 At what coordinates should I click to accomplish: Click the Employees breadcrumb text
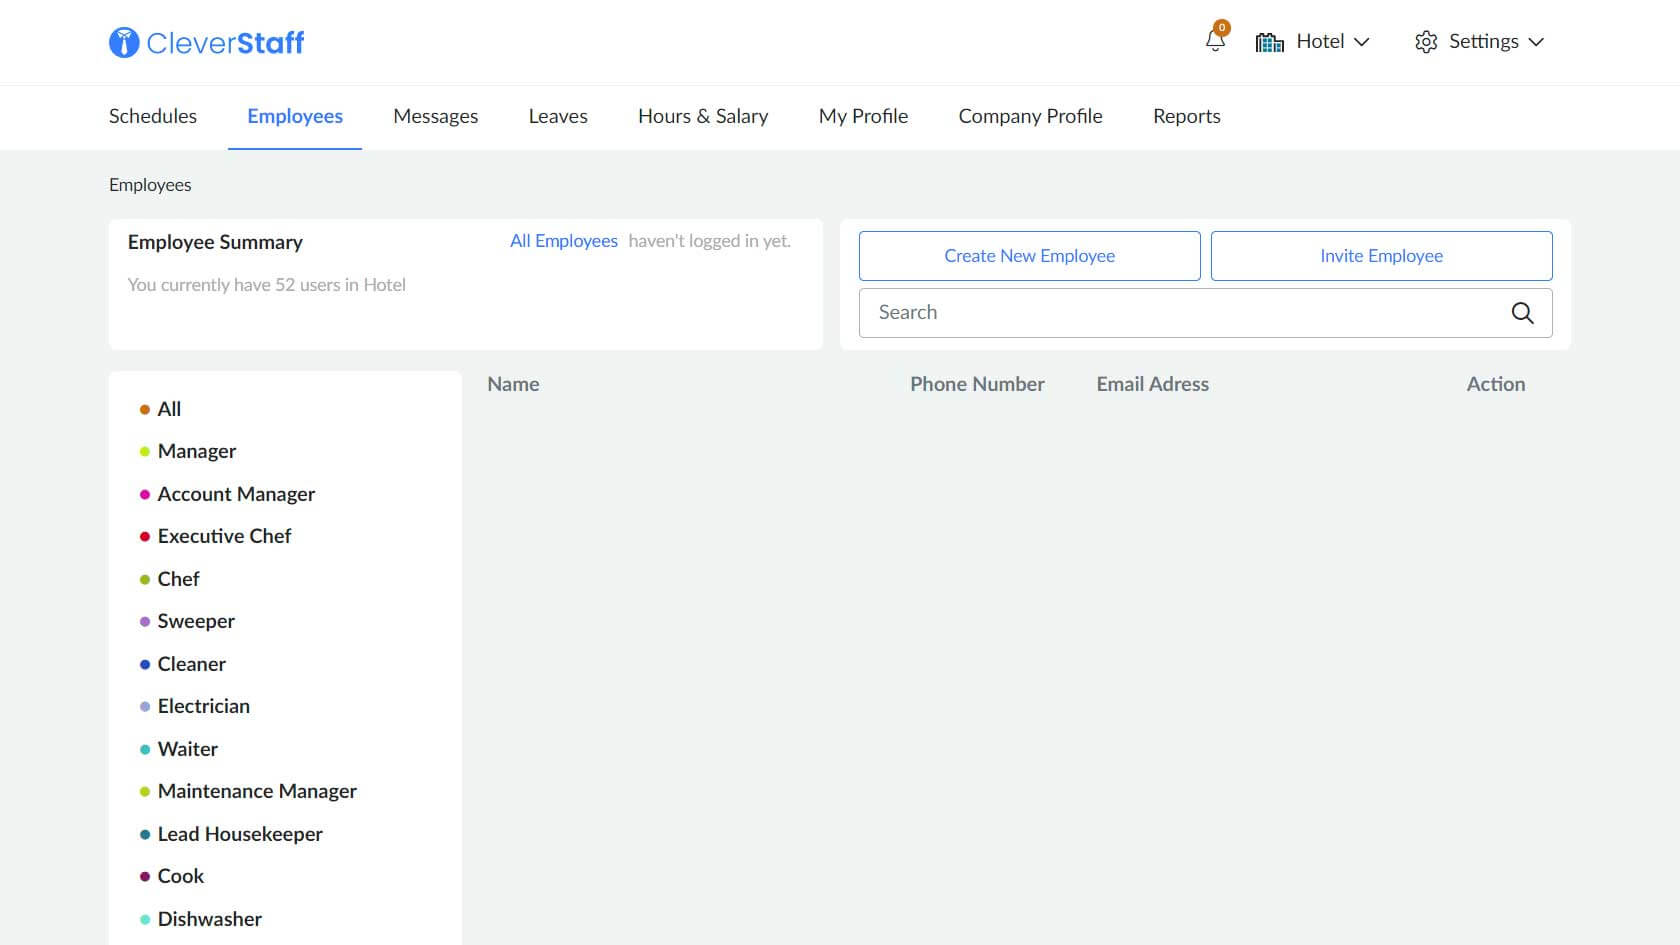[x=150, y=185]
